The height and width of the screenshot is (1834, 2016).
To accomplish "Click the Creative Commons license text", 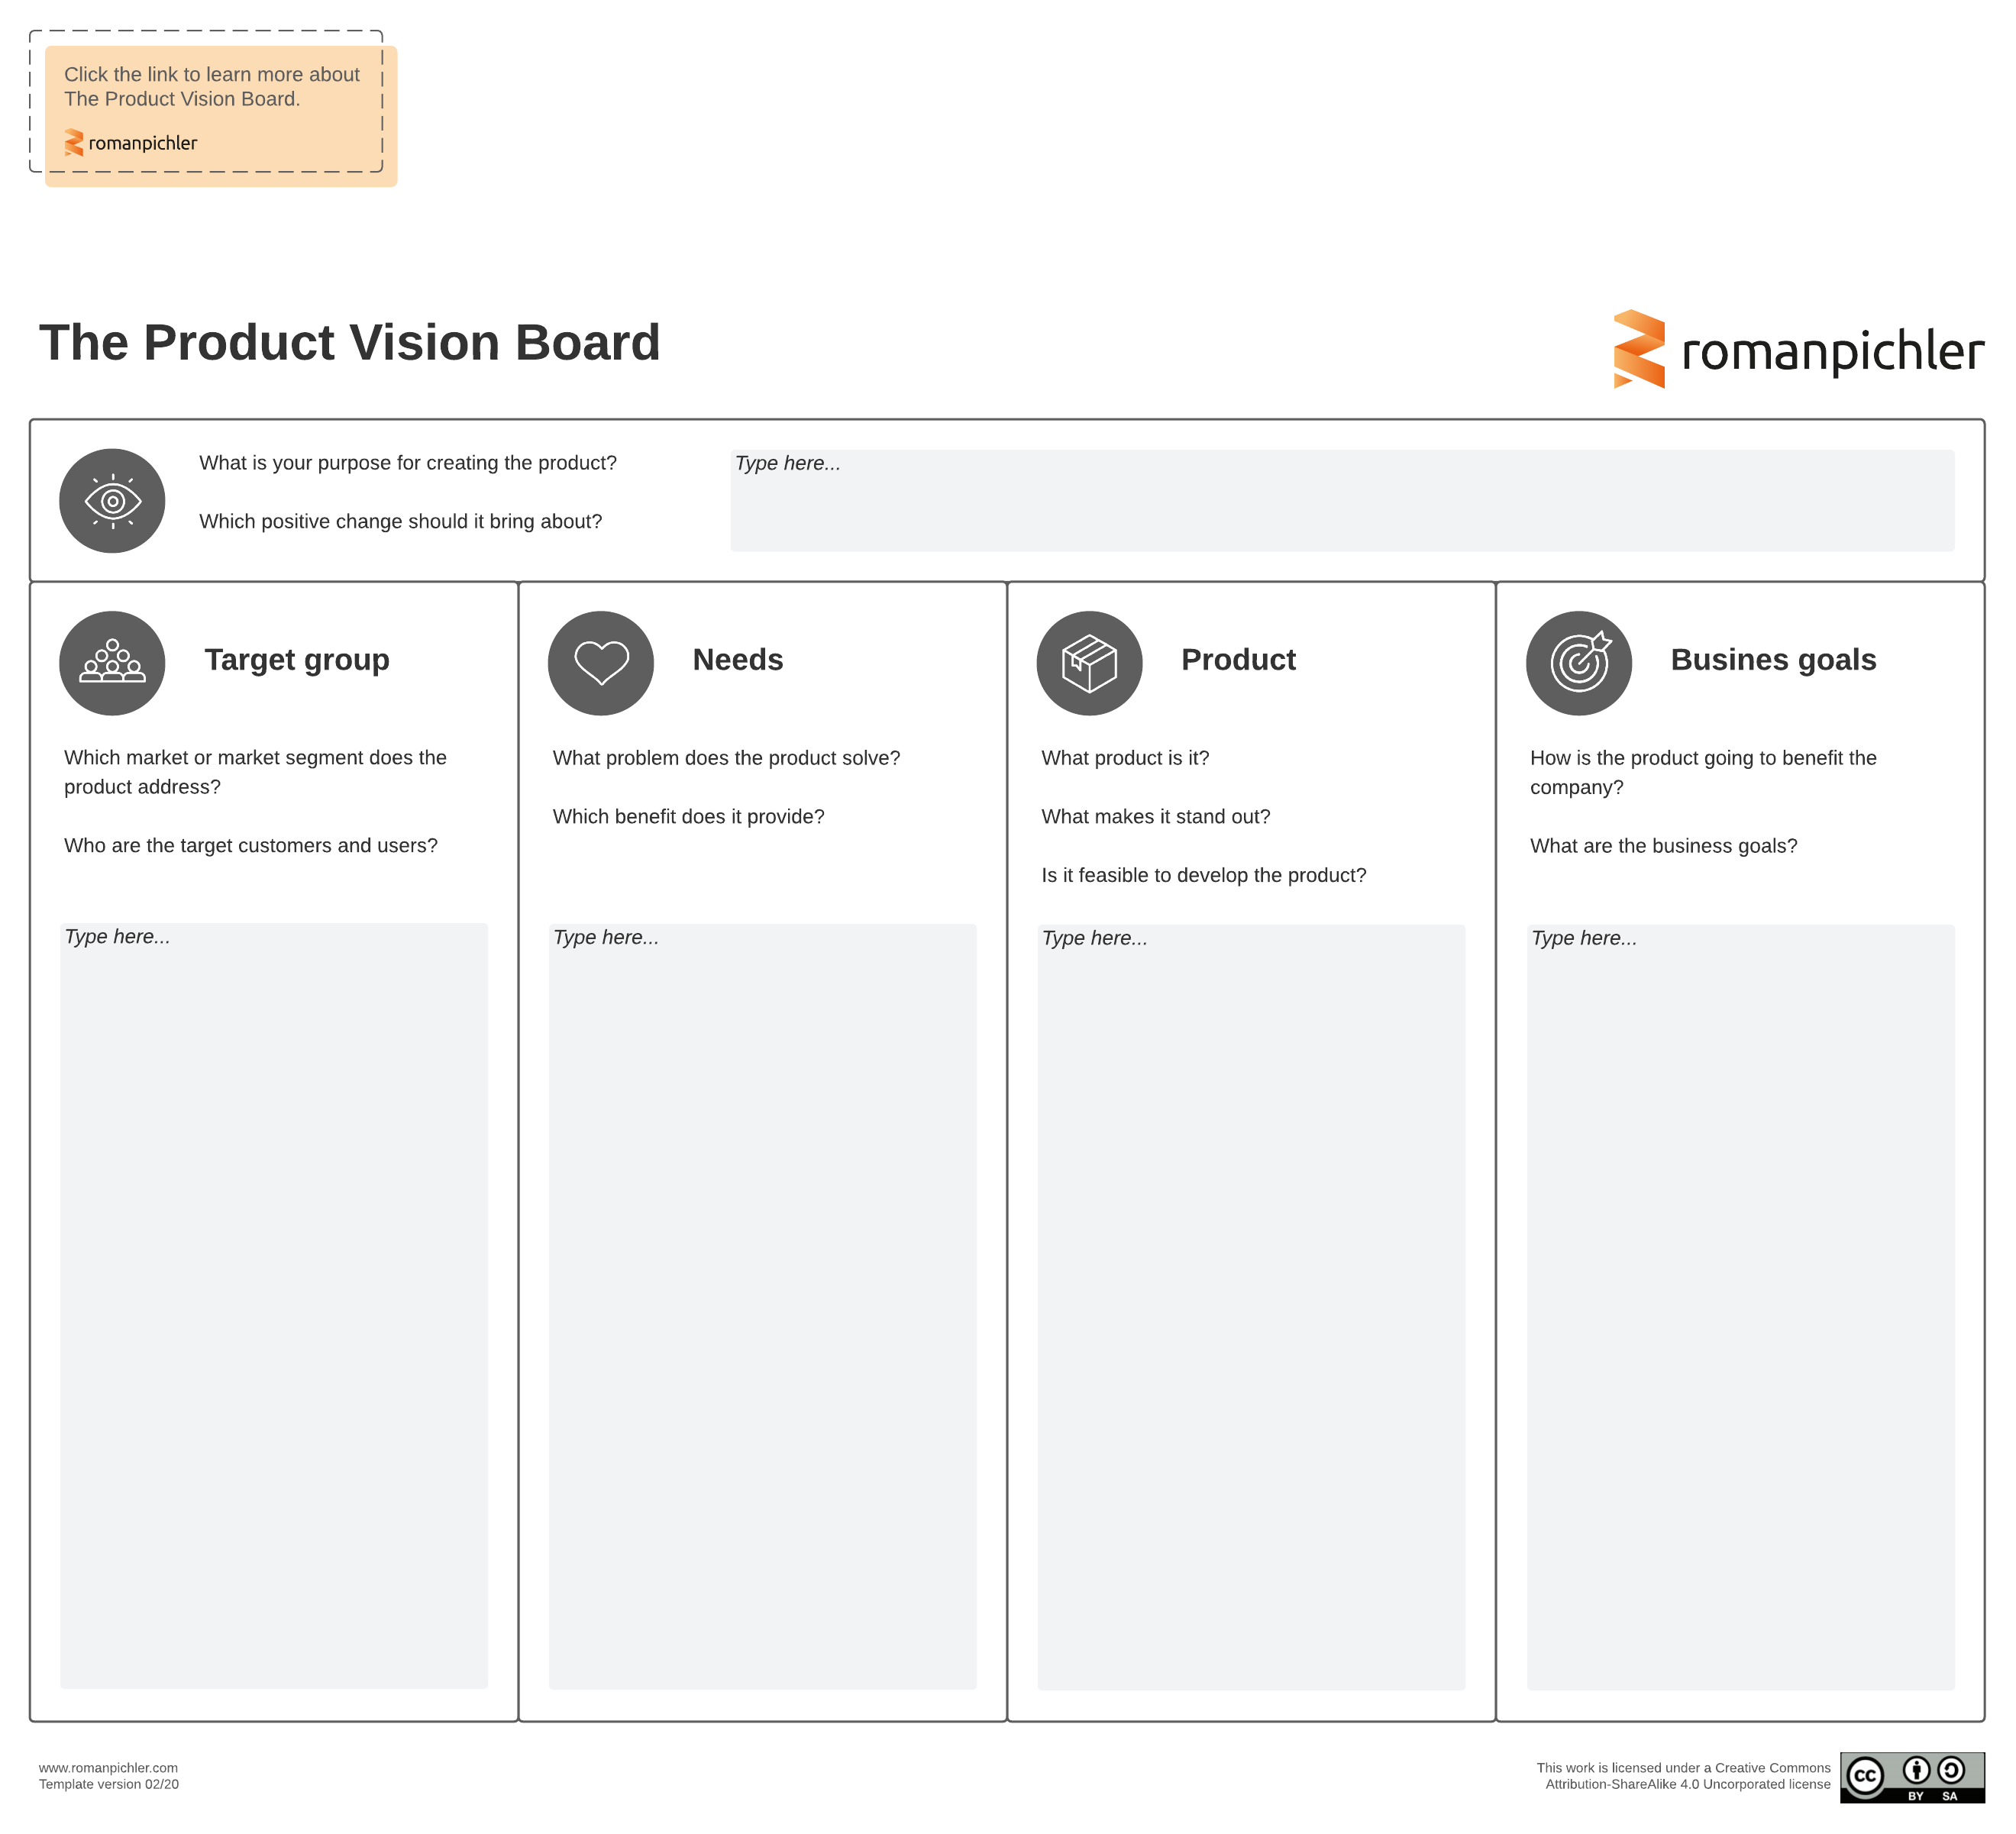I will pyautogui.click(x=1684, y=1775).
